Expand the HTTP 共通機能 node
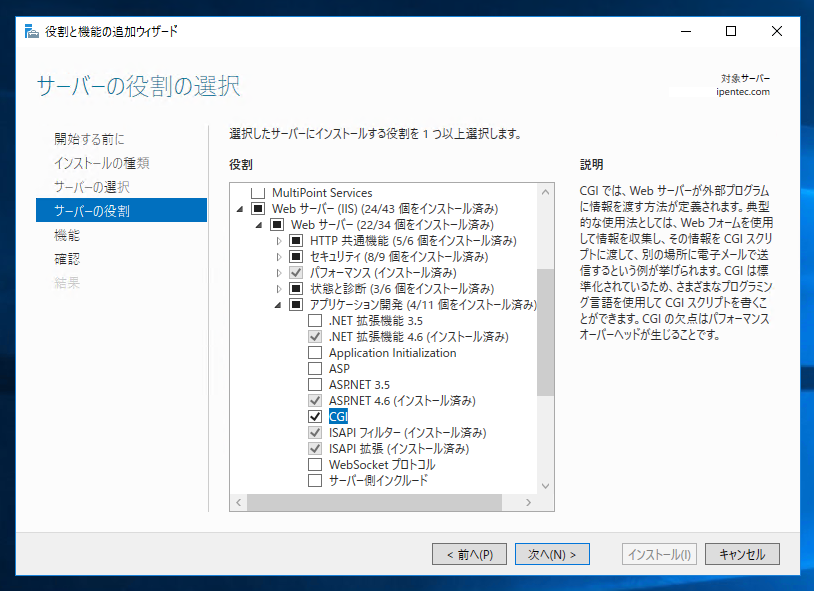This screenshot has height=591, width=814. click(x=279, y=241)
